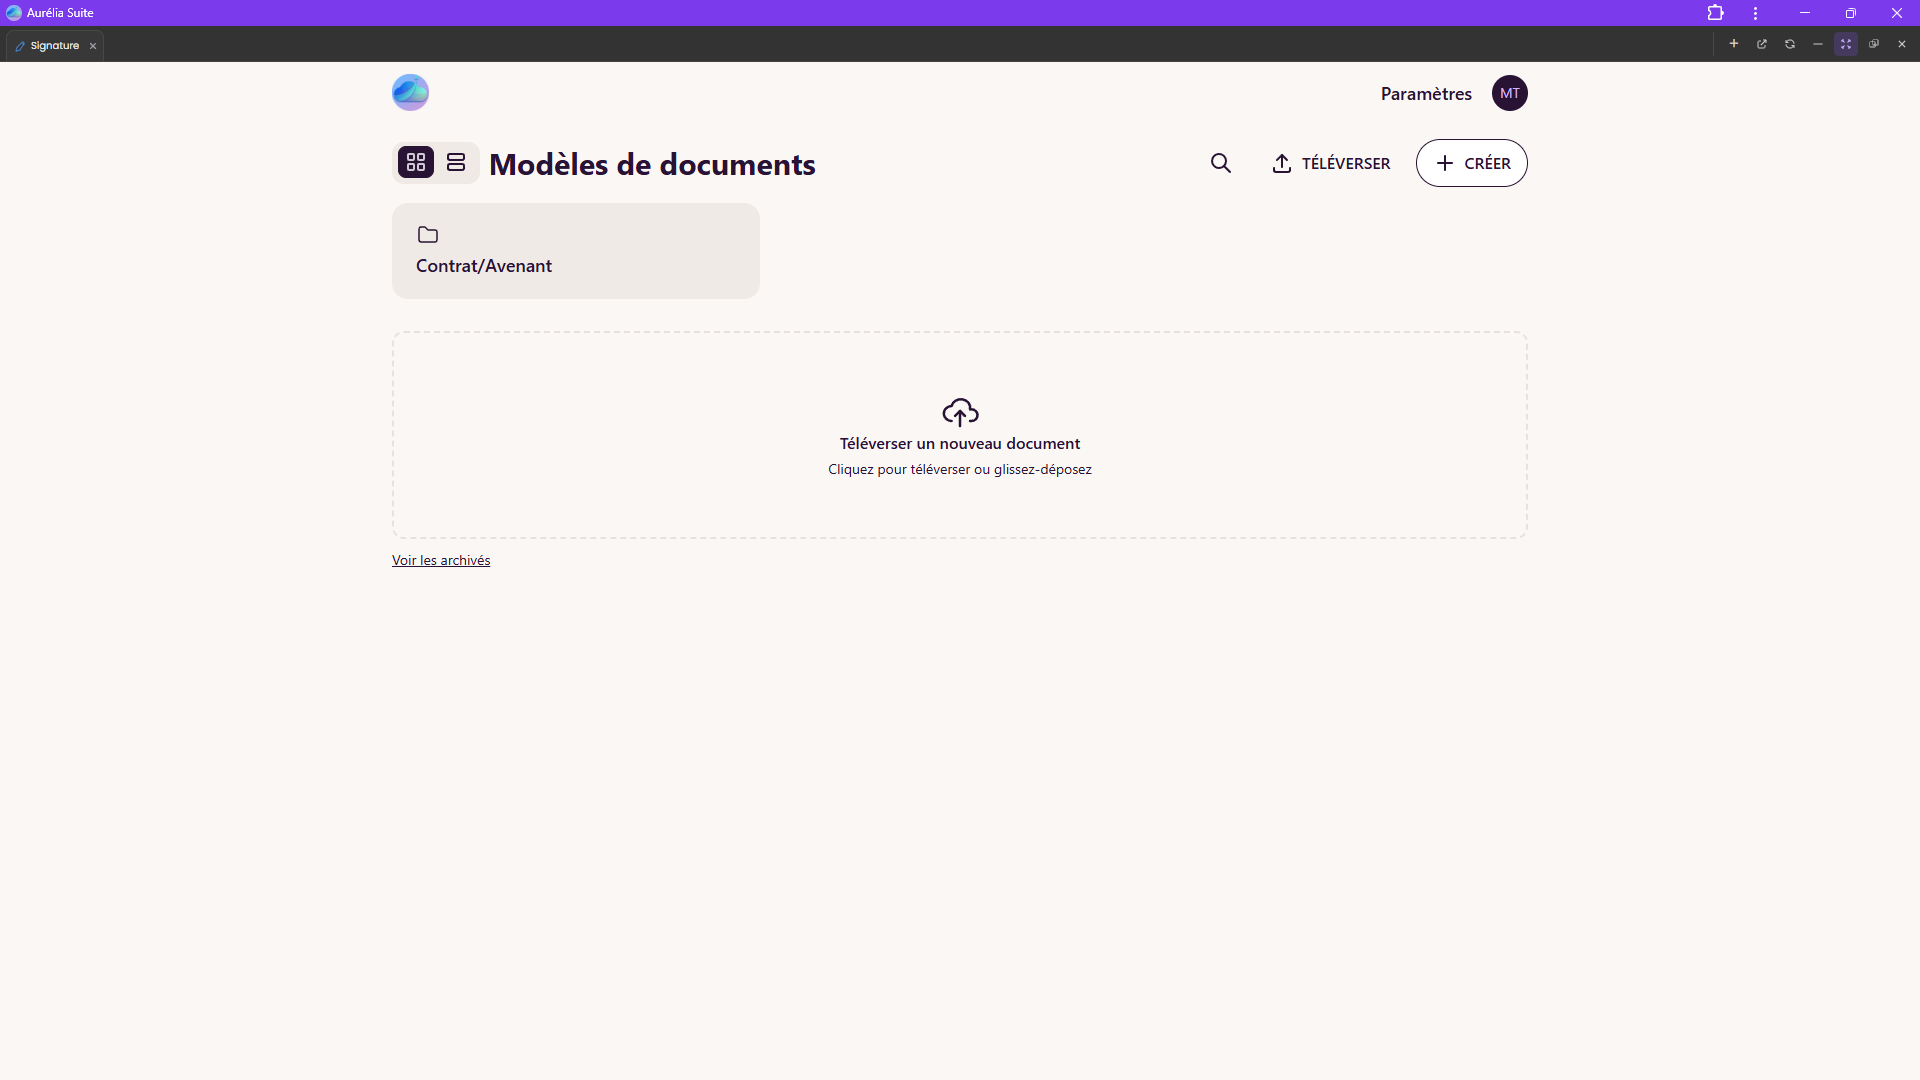Click the overlapping windows icon in tab bar

1874,44
